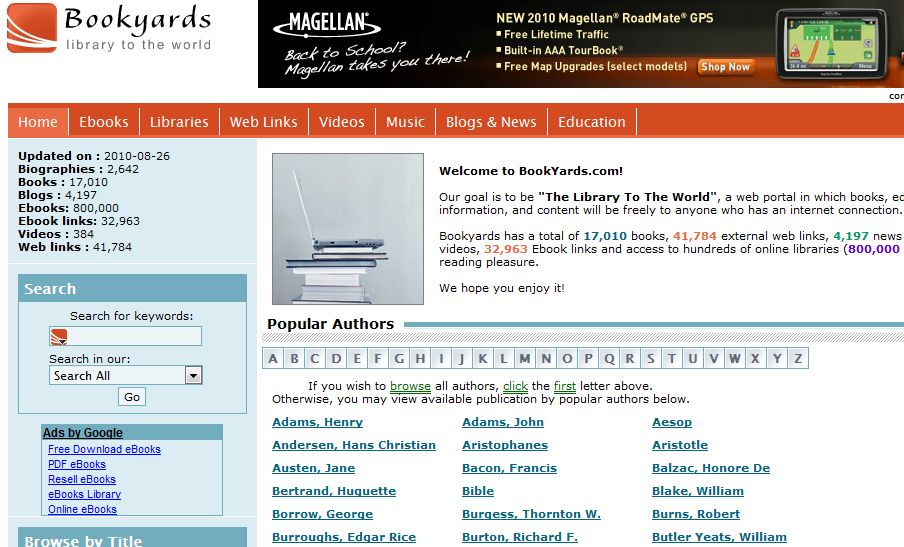This screenshot has width=904, height=547.
Task: Browse authors starting with letter K
Action: click(x=483, y=358)
